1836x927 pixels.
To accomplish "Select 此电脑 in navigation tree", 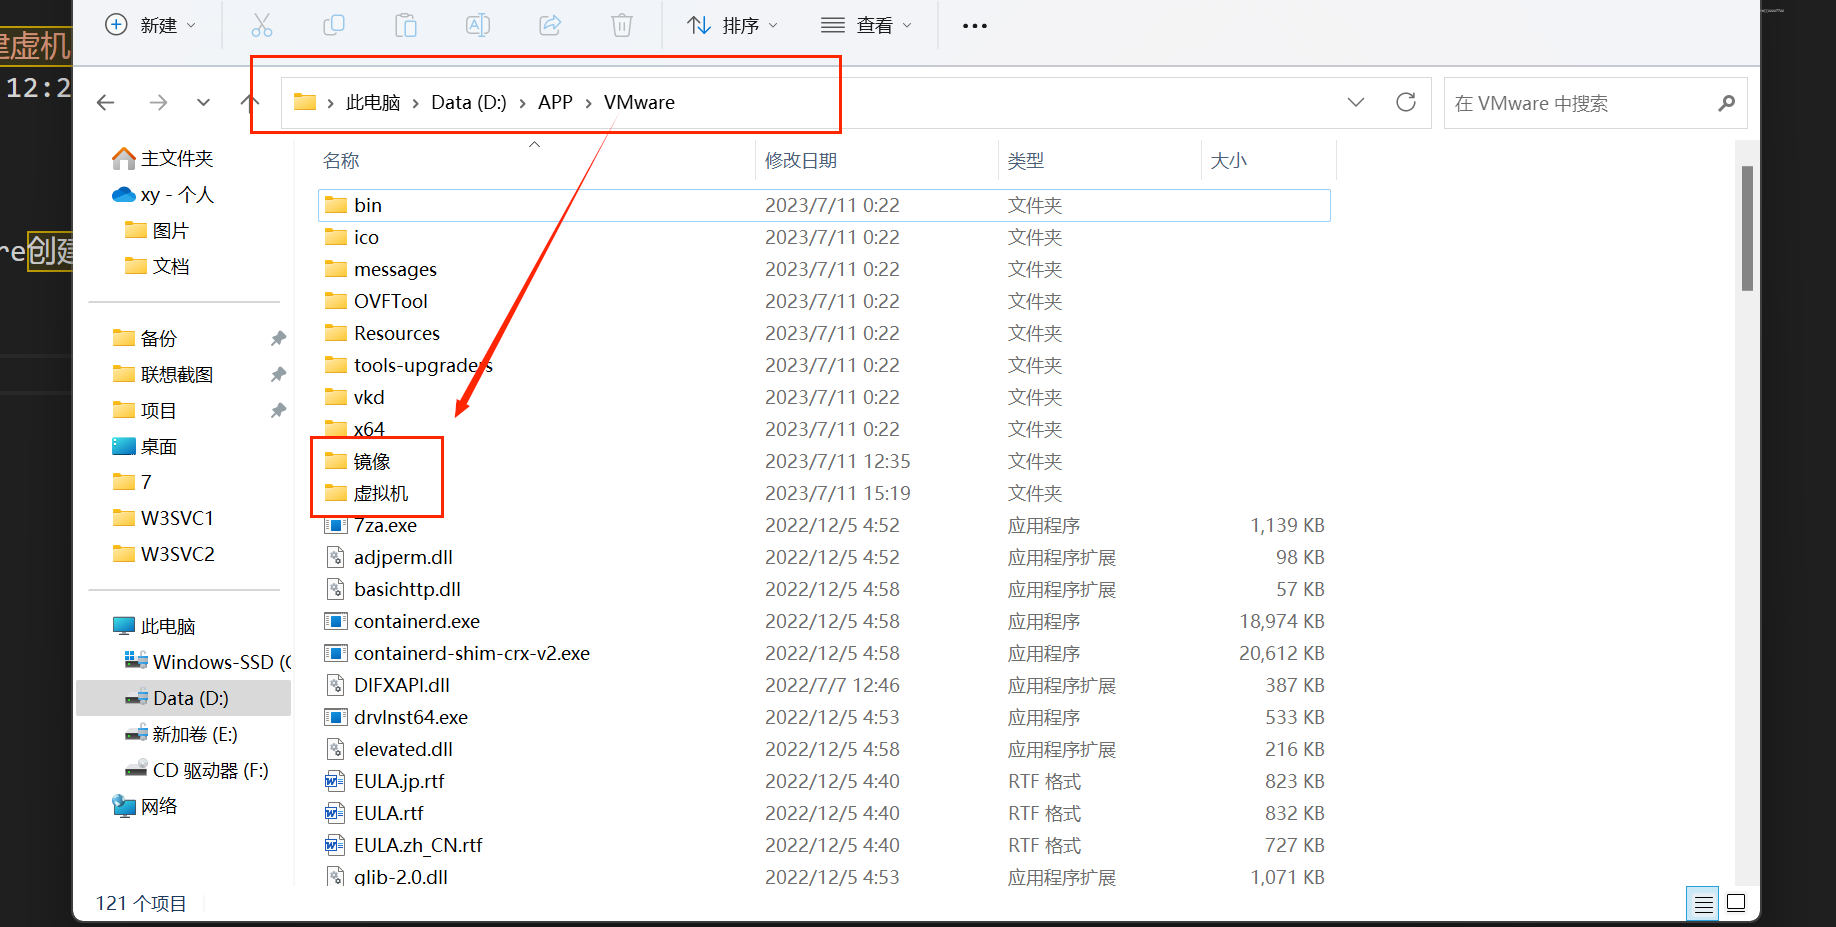I will click(x=154, y=626).
